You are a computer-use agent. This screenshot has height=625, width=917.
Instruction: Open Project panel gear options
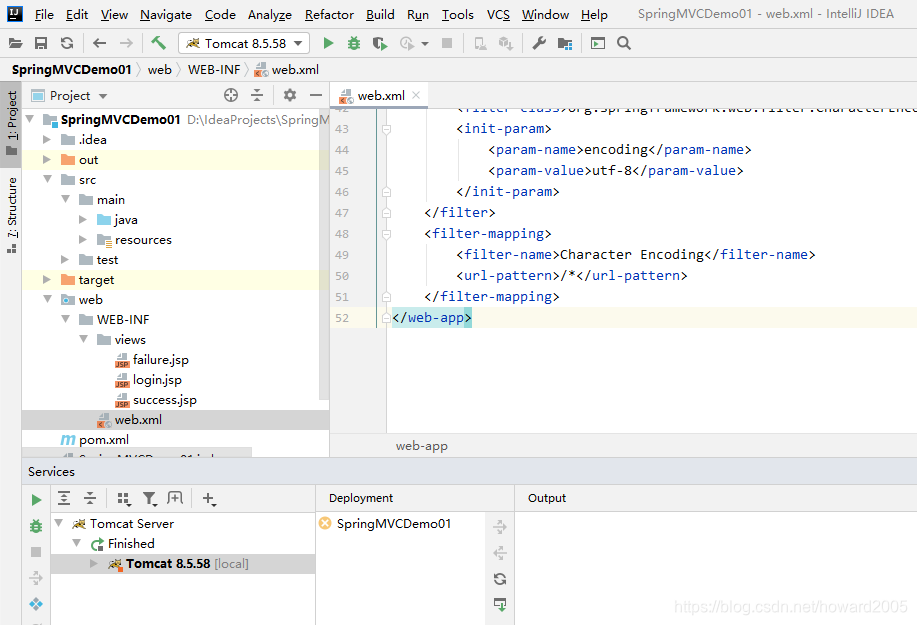pos(289,95)
